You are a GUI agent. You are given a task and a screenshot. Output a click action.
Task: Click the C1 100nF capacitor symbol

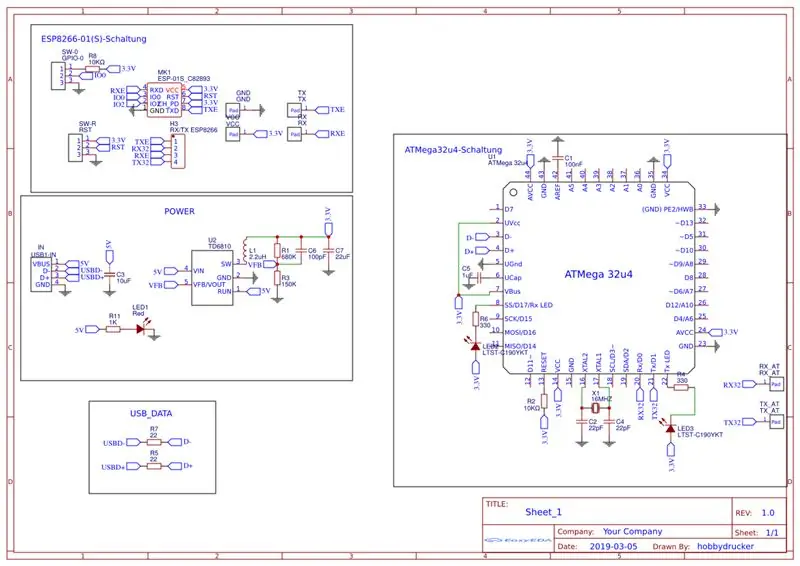(558, 158)
